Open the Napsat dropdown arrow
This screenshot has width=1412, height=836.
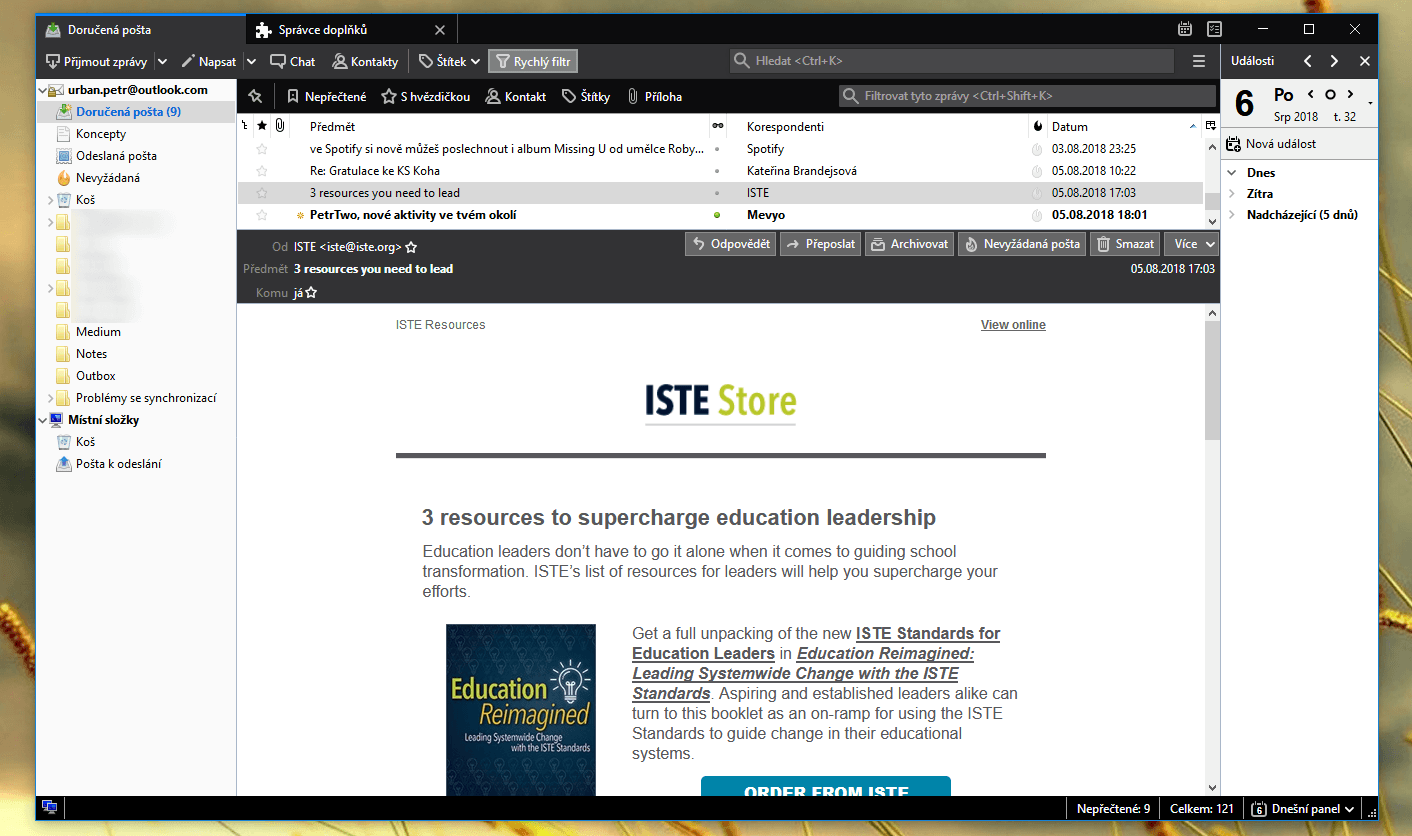coord(251,62)
